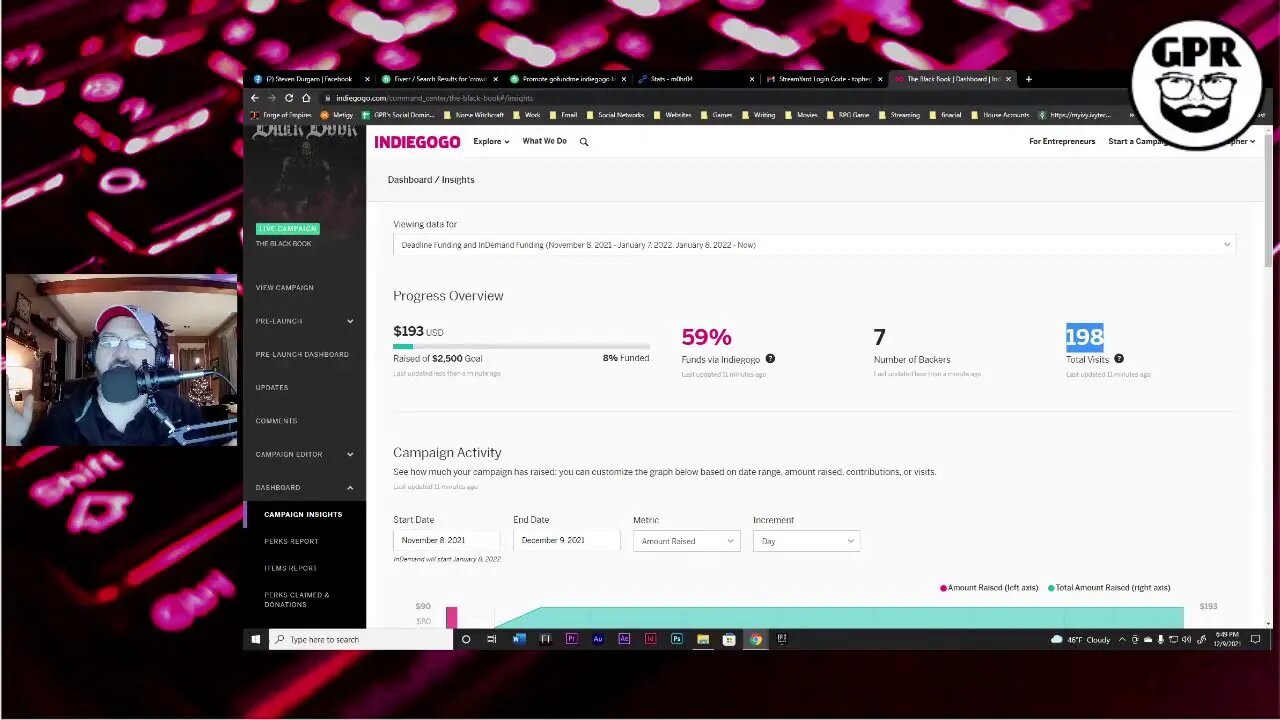Toggle Total Amount Raised right axis legend swatch
This screenshot has width=1280, height=720.
[1051, 588]
